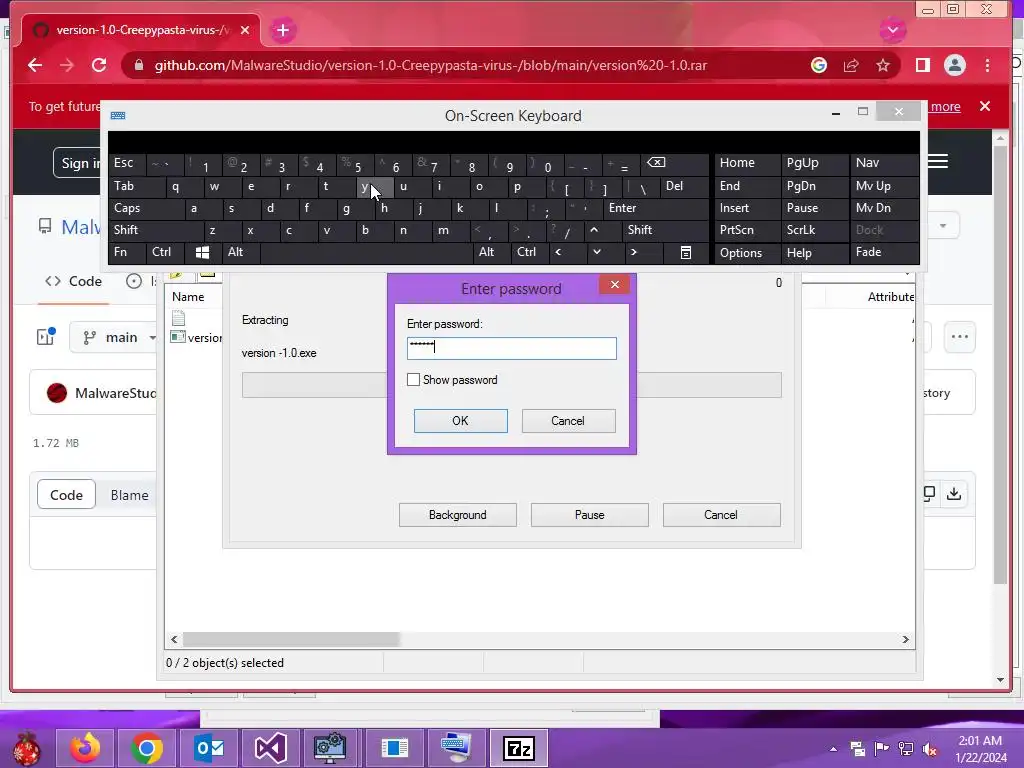
Task: Cancel the extraction in 7-Zip
Action: 721,515
